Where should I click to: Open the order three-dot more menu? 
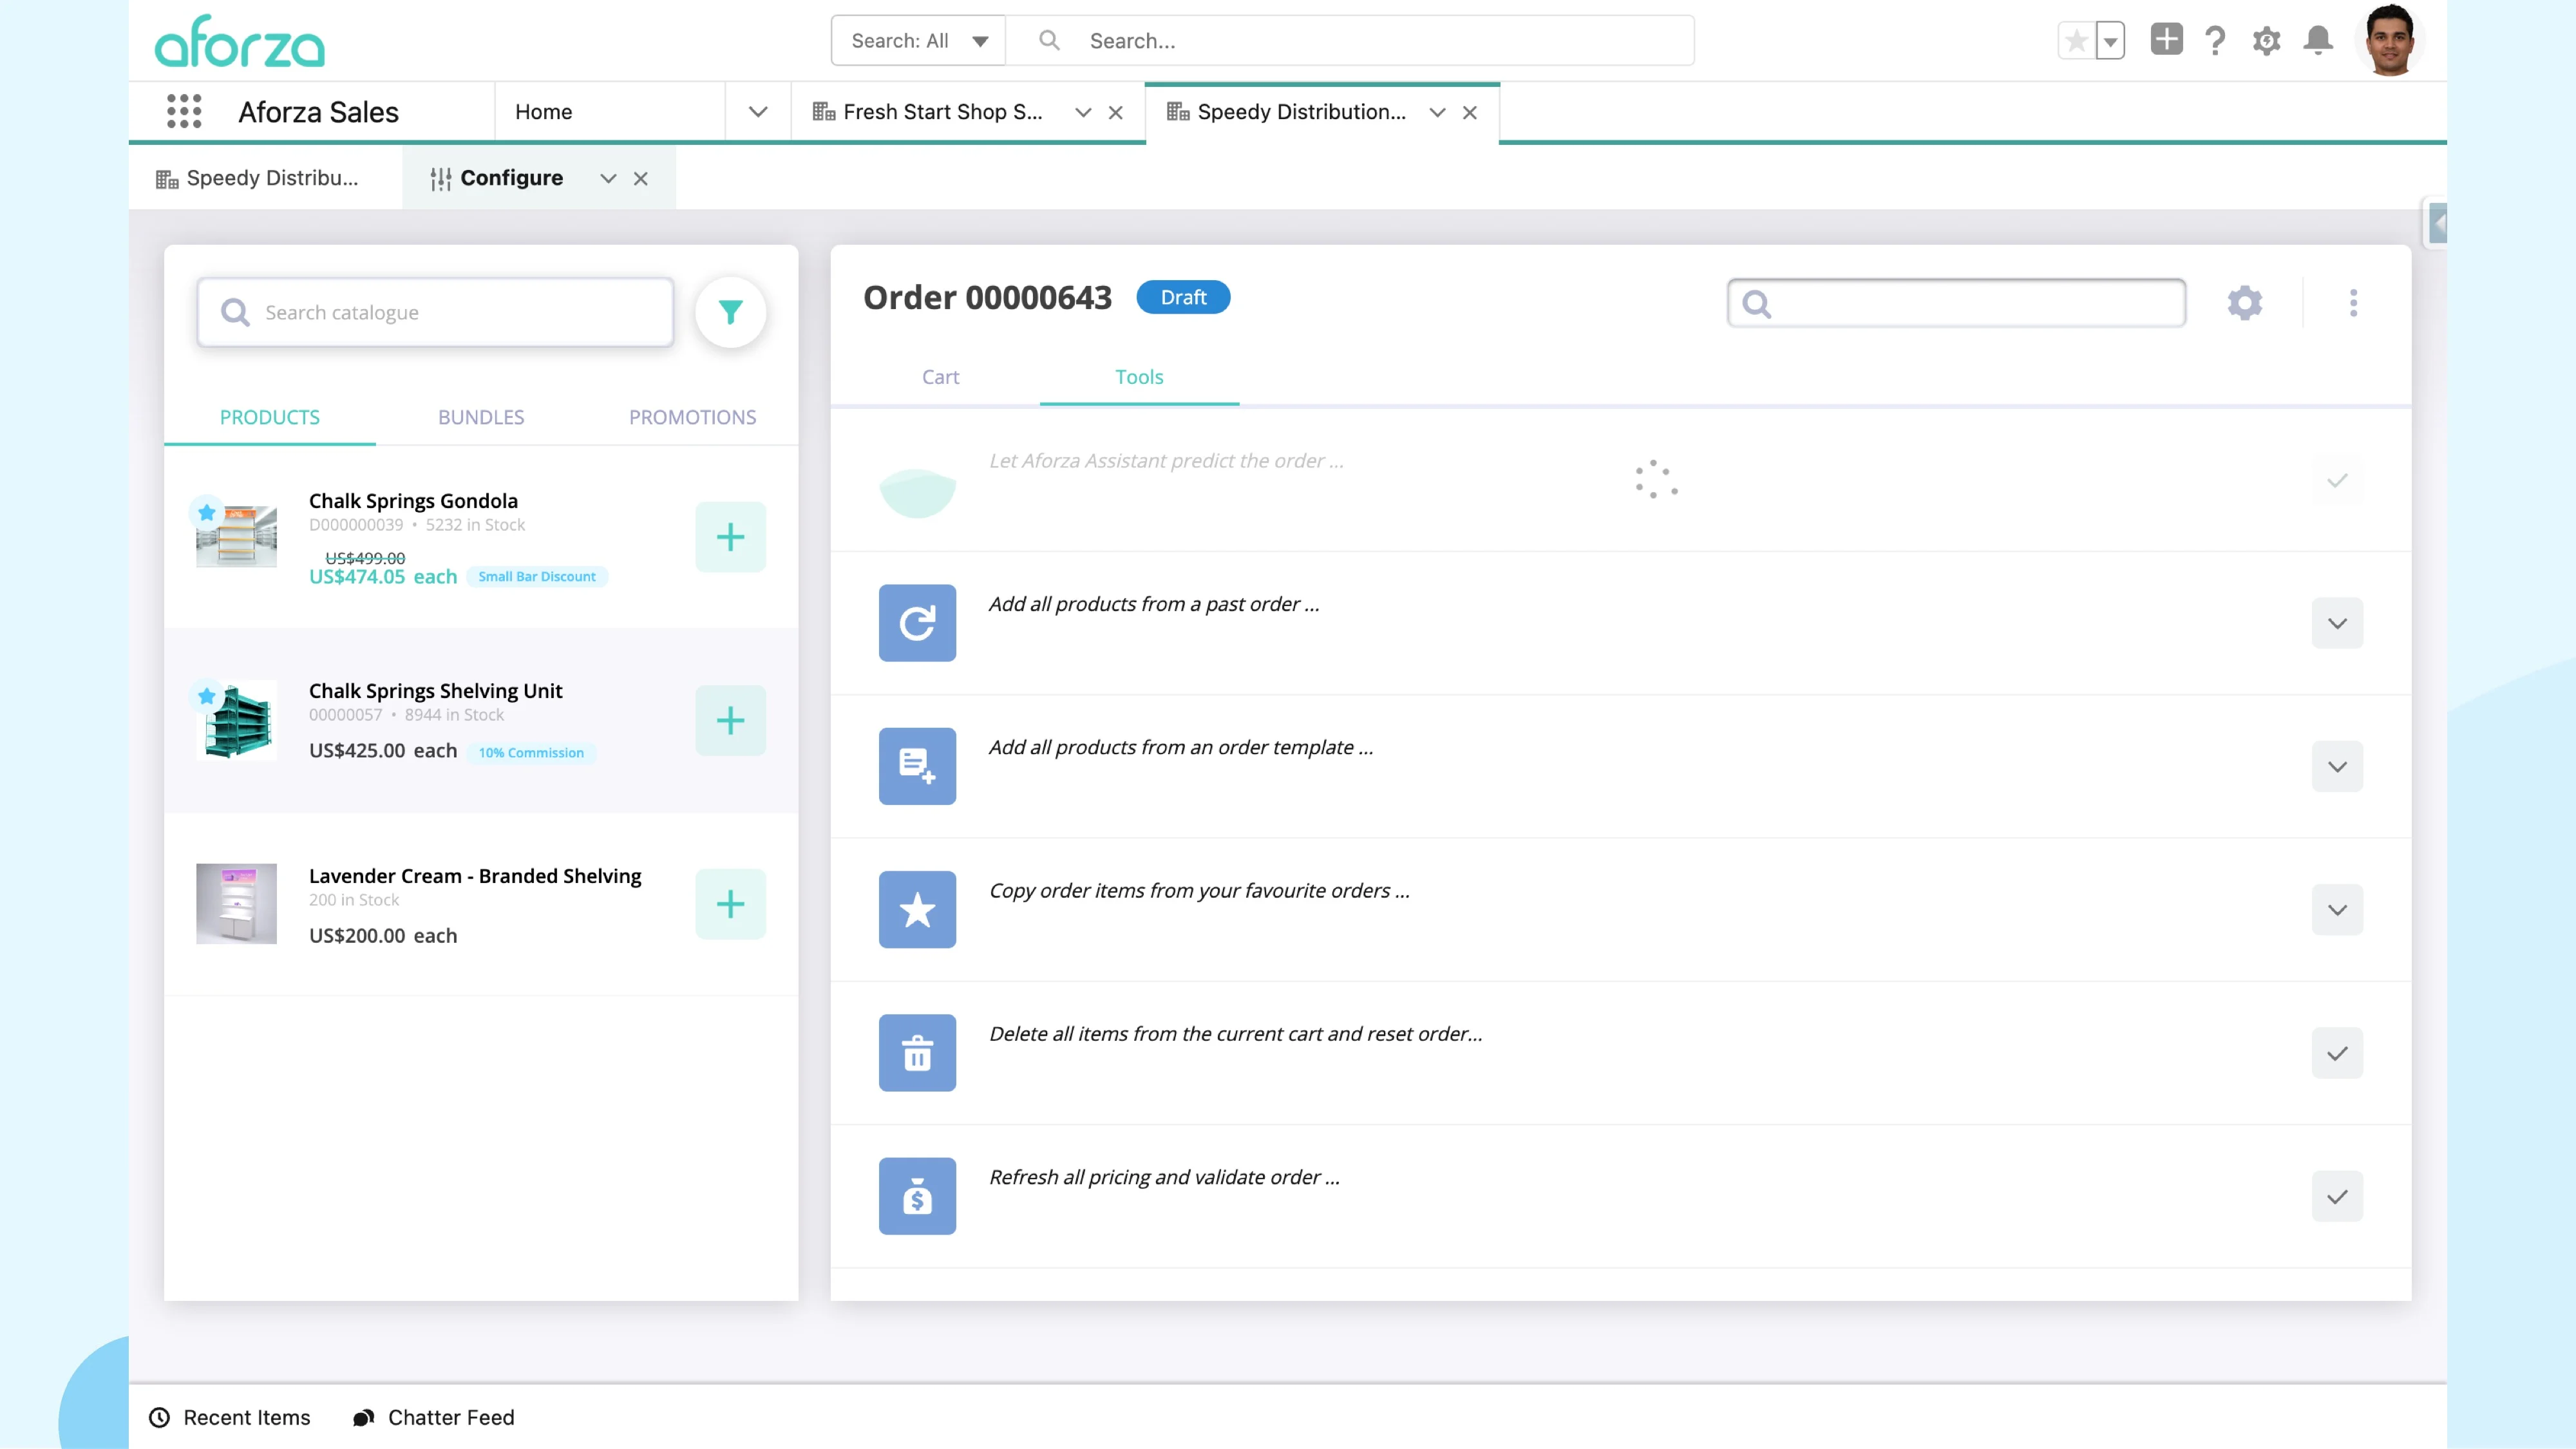click(2353, 302)
